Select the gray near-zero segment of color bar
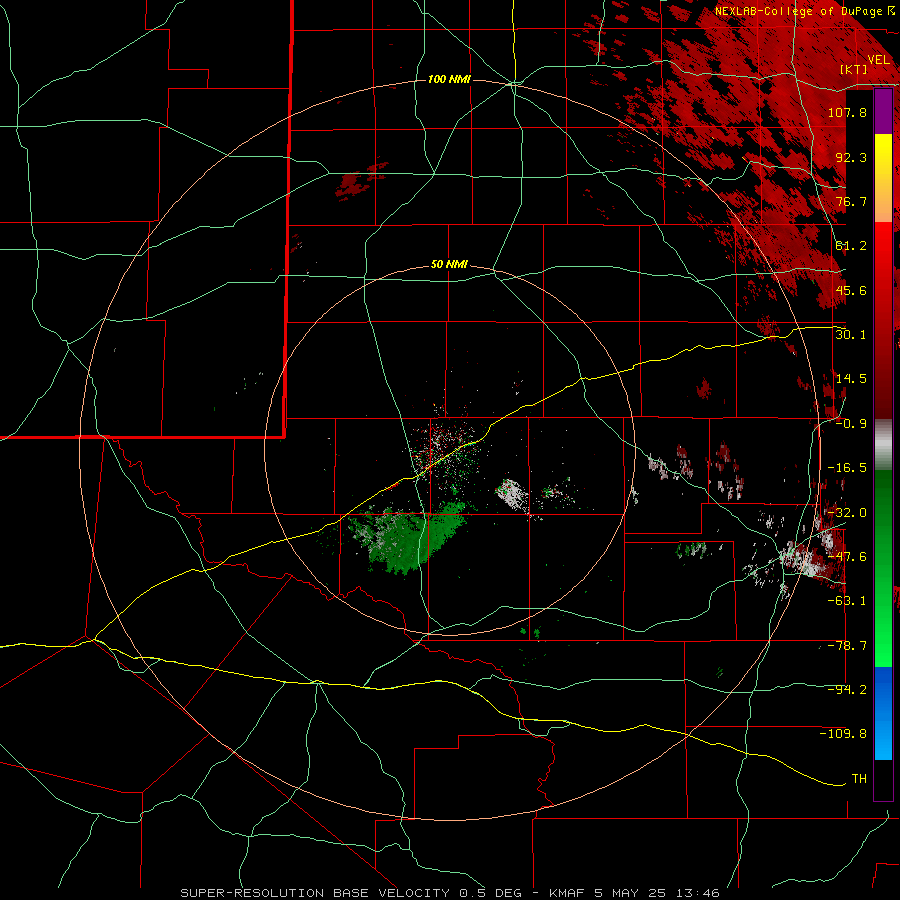This screenshot has height=900, width=900. 883,445
